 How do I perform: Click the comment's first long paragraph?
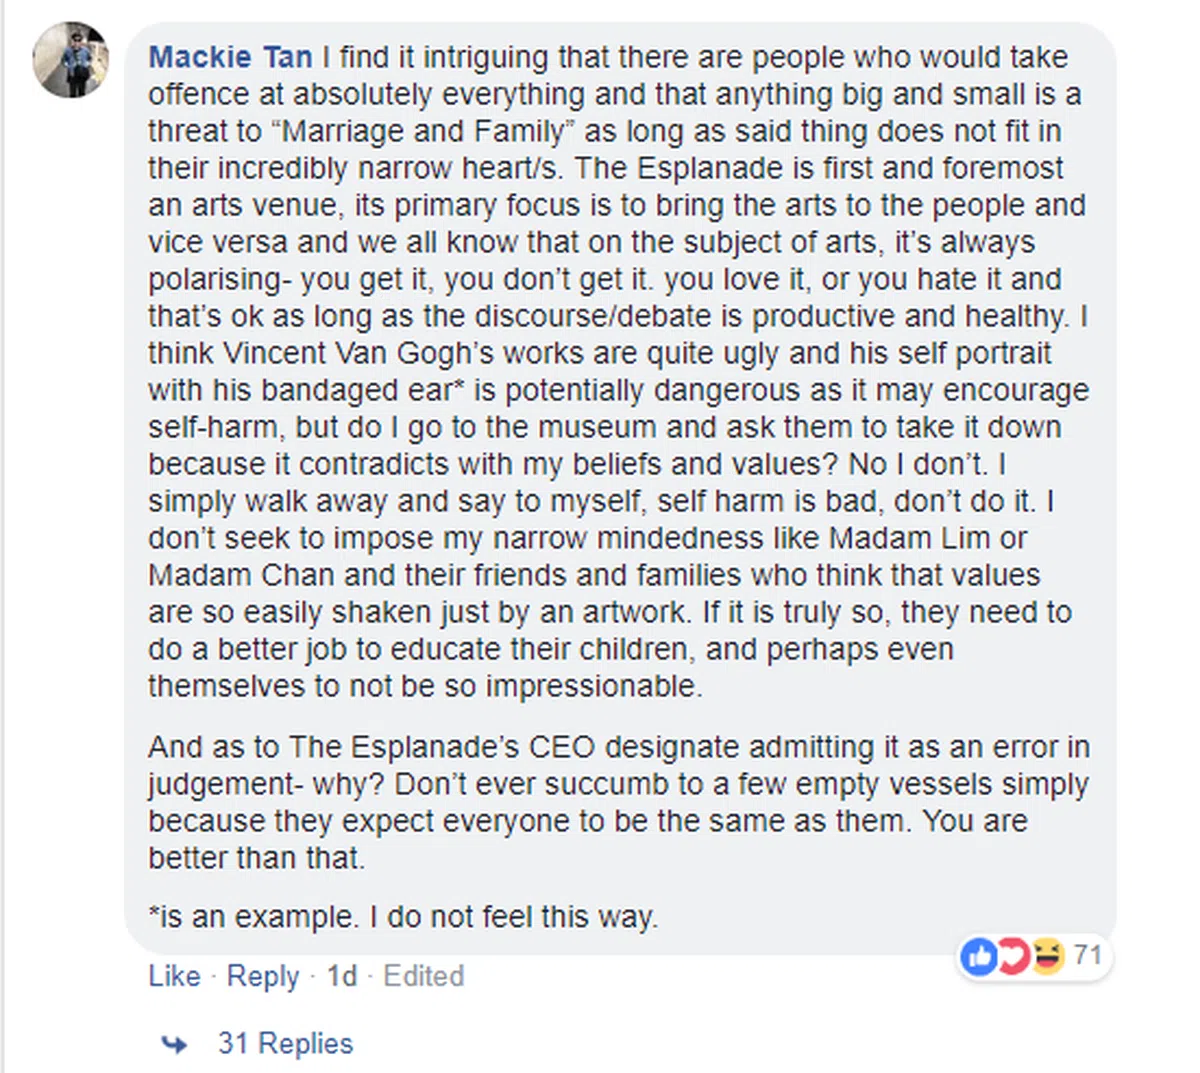click(x=615, y=371)
